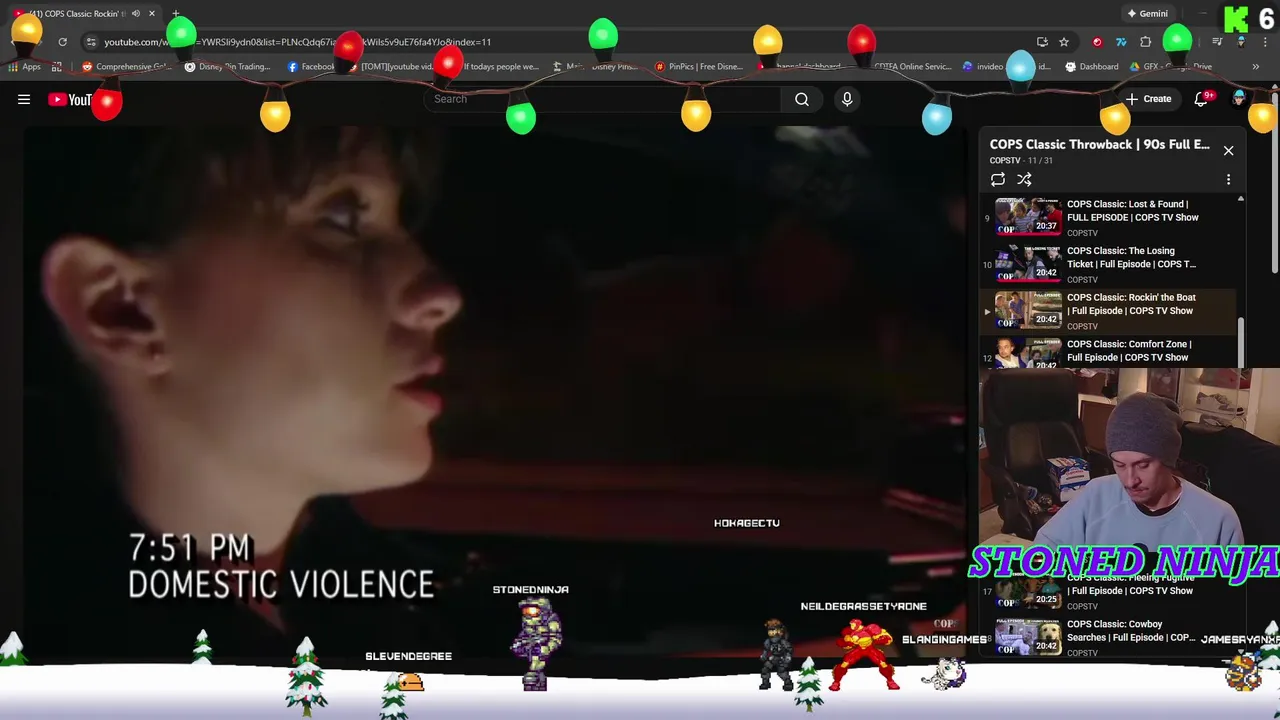The image size is (1280, 720).
Task: Open the Apps bookmarks shortcut
Action: tap(25, 67)
